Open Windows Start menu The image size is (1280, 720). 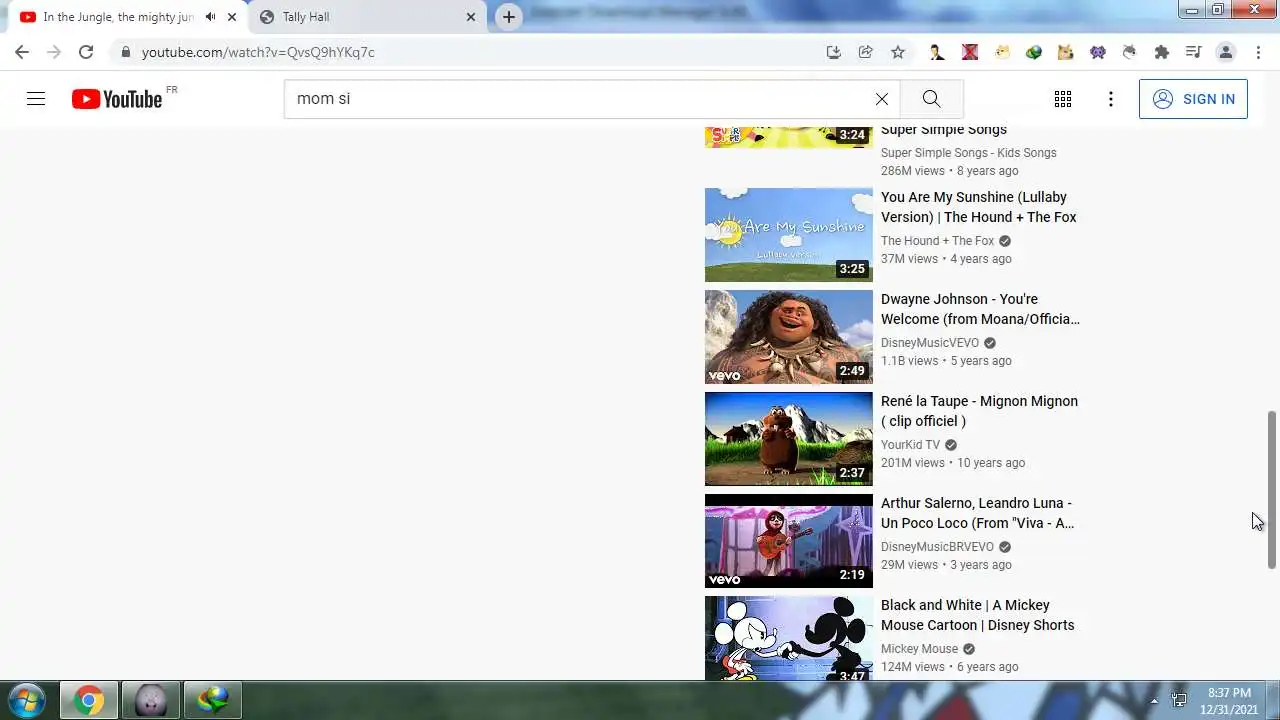tap(27, 701)
